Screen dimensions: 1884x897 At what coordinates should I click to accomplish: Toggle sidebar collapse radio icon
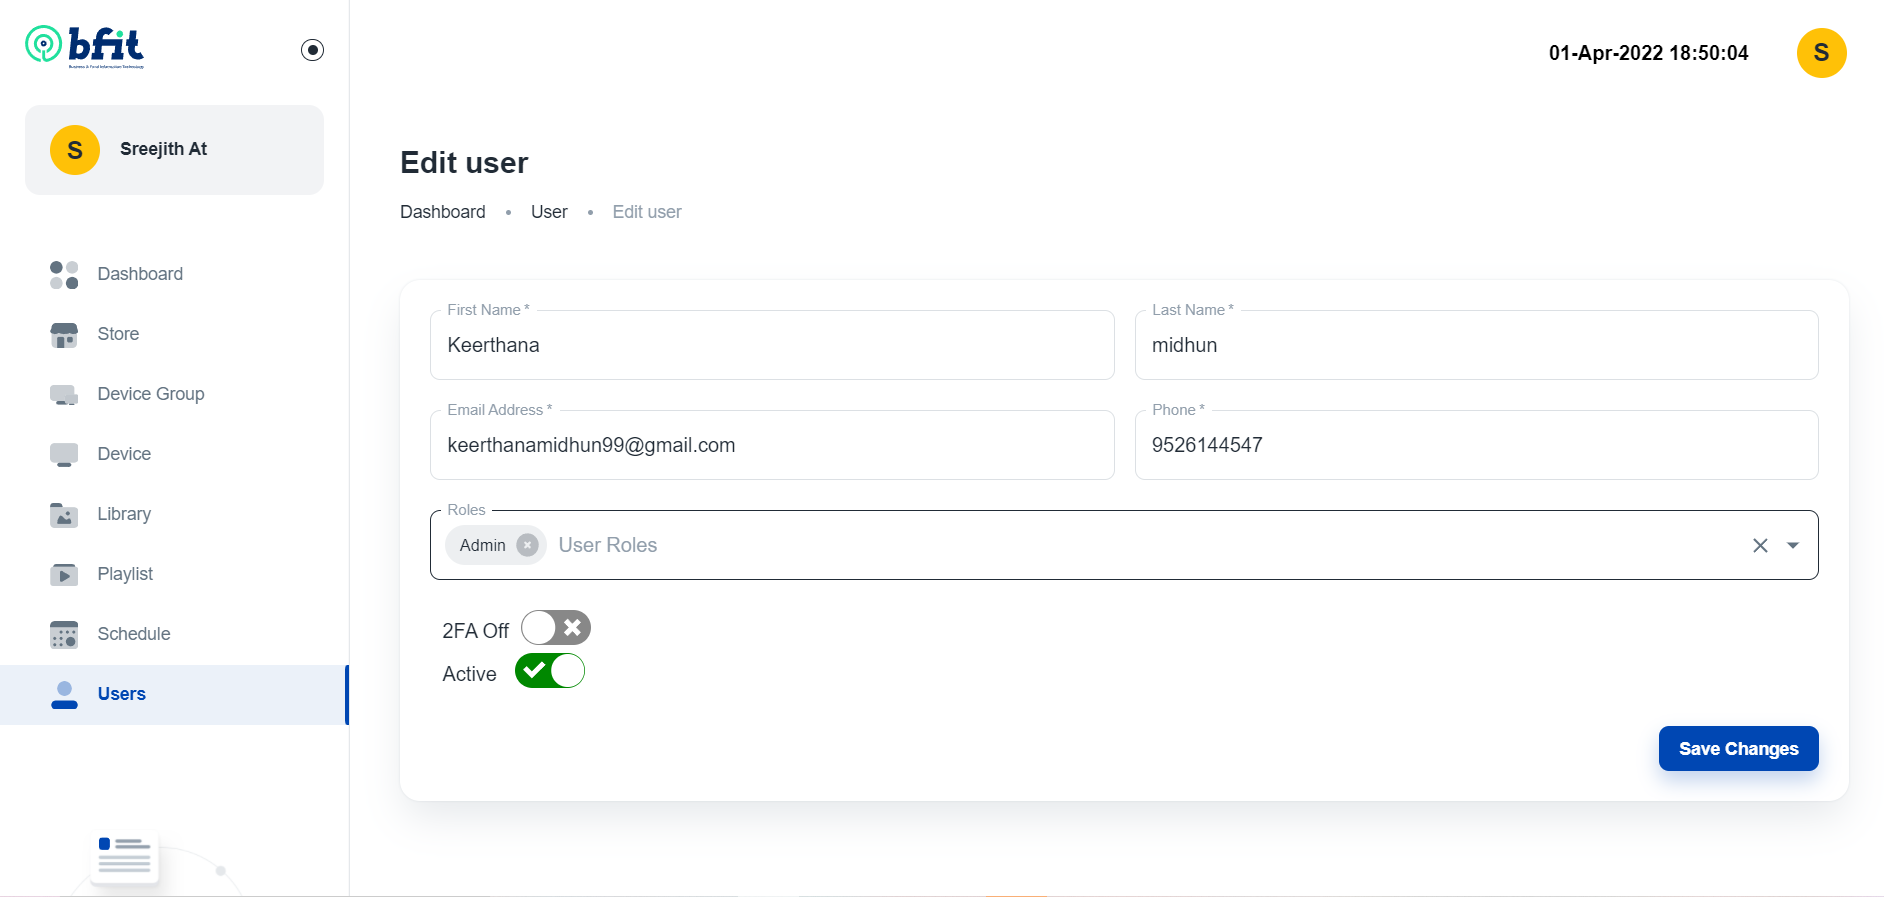click(312, 50)
